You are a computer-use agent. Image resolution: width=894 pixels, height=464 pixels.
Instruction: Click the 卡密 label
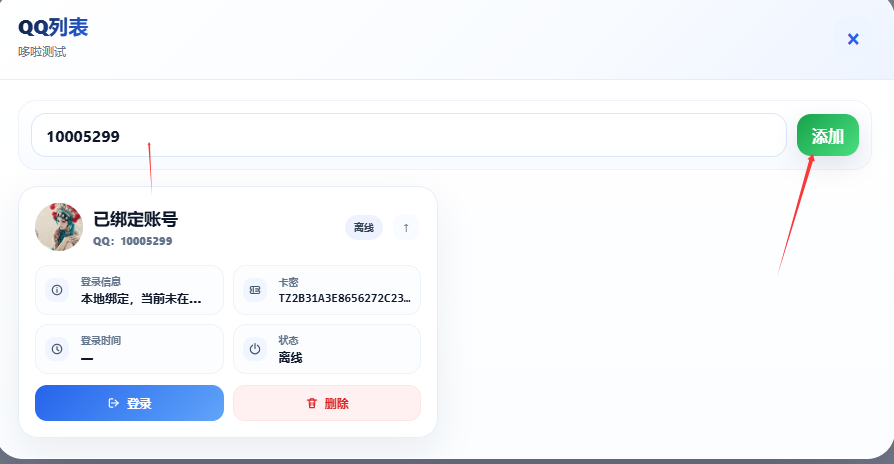(288, 282)
